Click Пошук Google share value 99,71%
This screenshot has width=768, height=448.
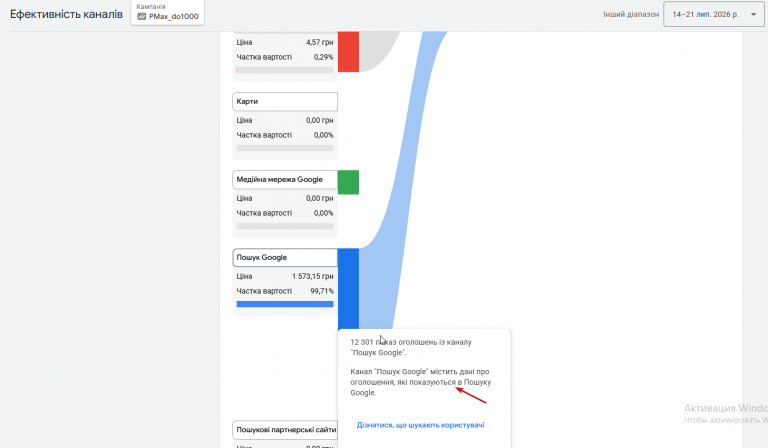click(322, 291)
